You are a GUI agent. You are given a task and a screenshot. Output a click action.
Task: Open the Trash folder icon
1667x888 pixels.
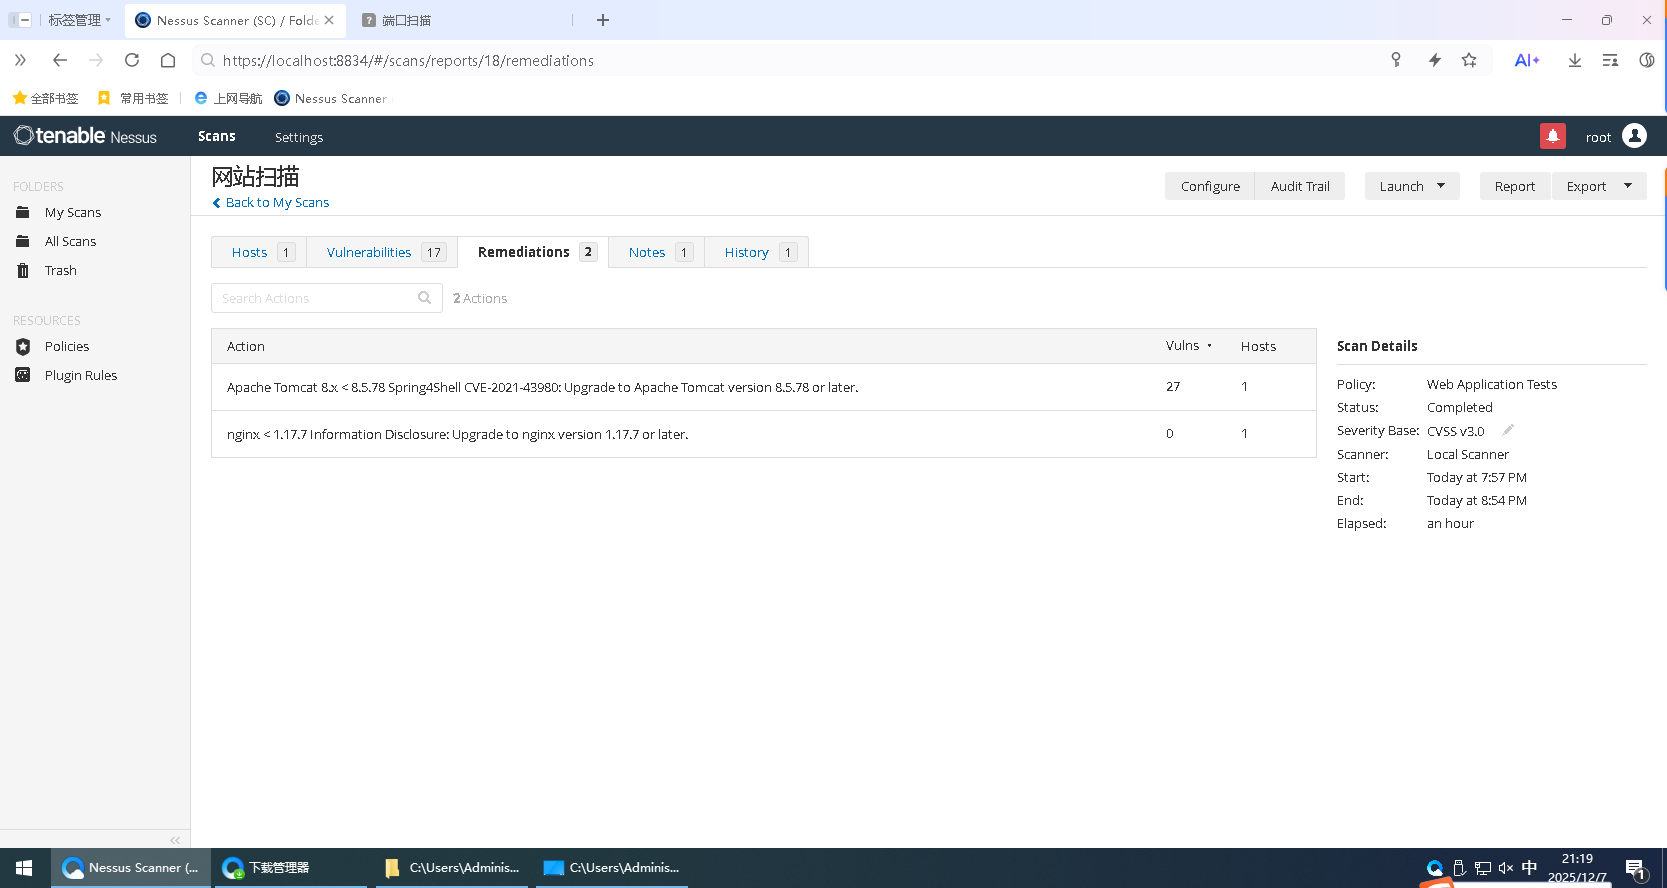click(23, 270)
